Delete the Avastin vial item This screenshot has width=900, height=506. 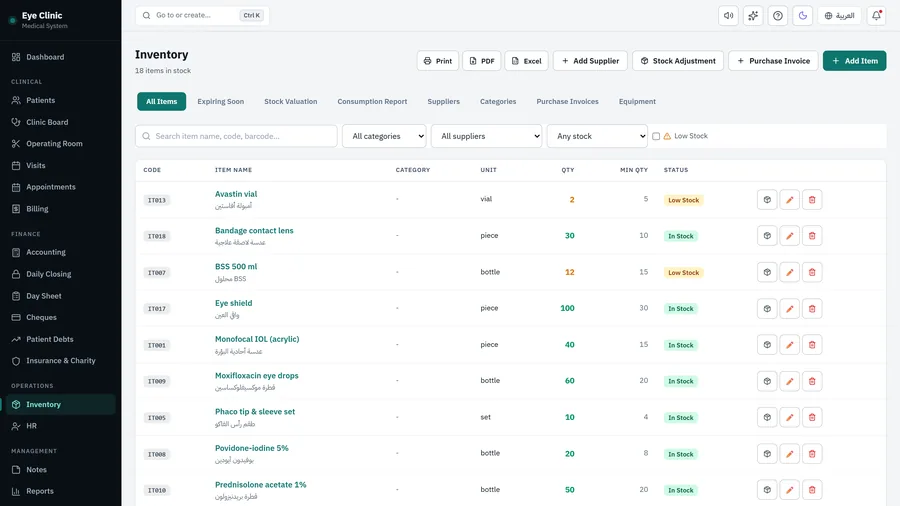pos(812,200)
